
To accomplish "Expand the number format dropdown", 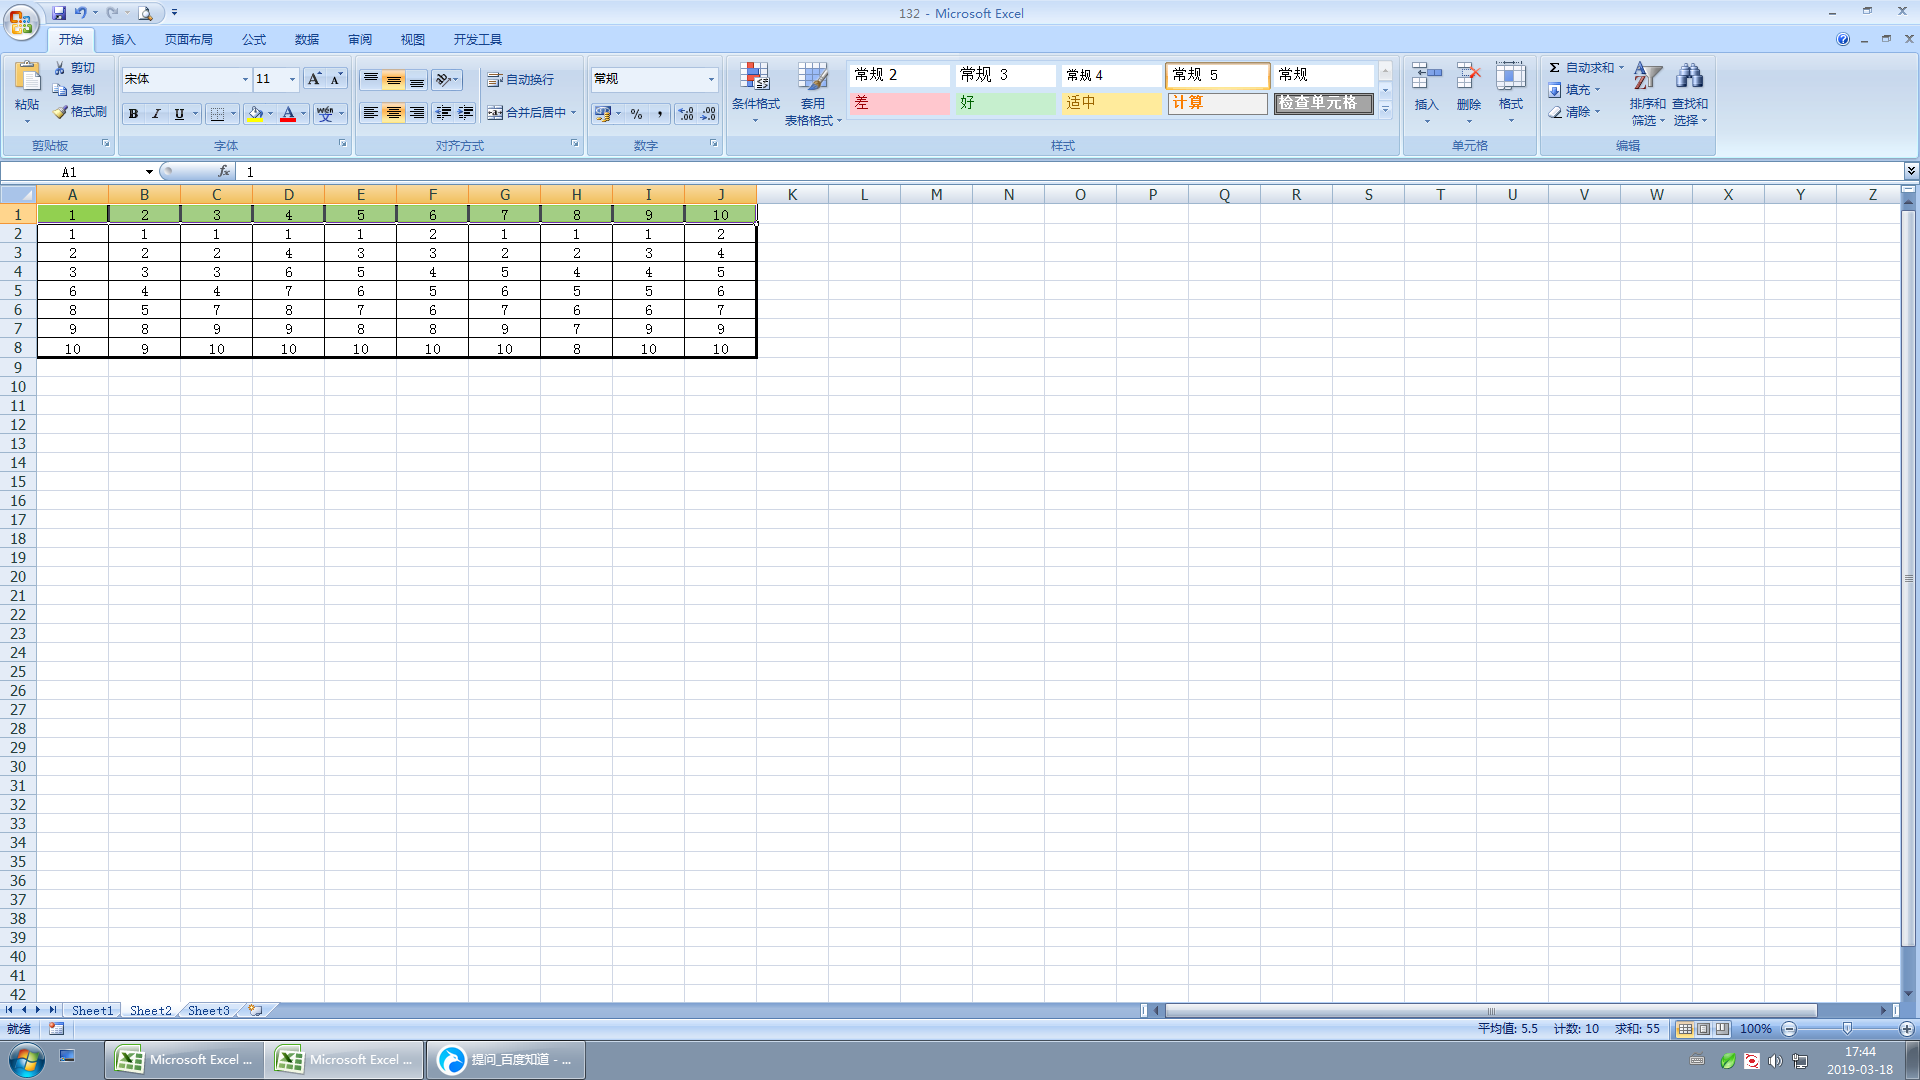I will pyautogui.click(x=711, y=79).
